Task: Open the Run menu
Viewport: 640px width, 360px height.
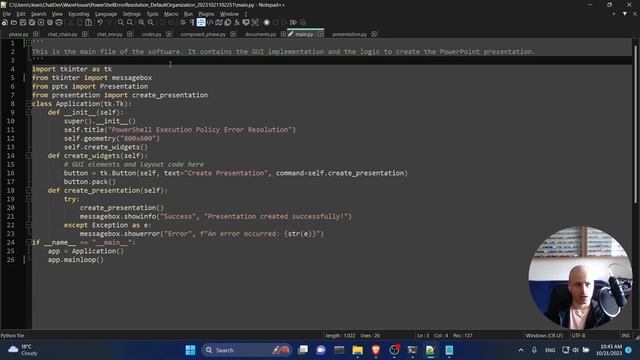Action: tap(188, 14)
